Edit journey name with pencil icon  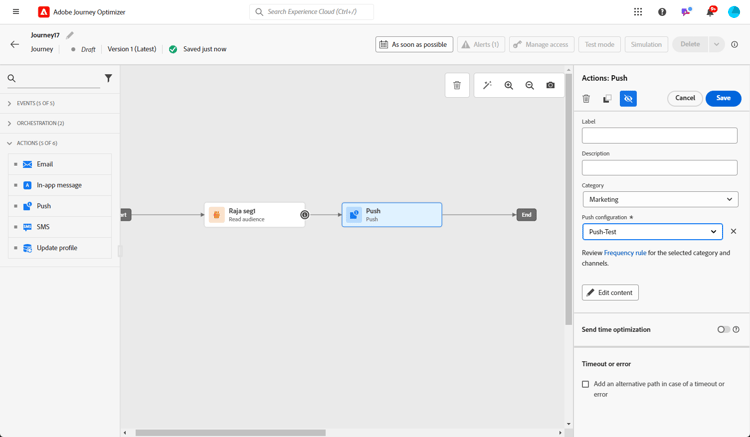coord(70,35)
